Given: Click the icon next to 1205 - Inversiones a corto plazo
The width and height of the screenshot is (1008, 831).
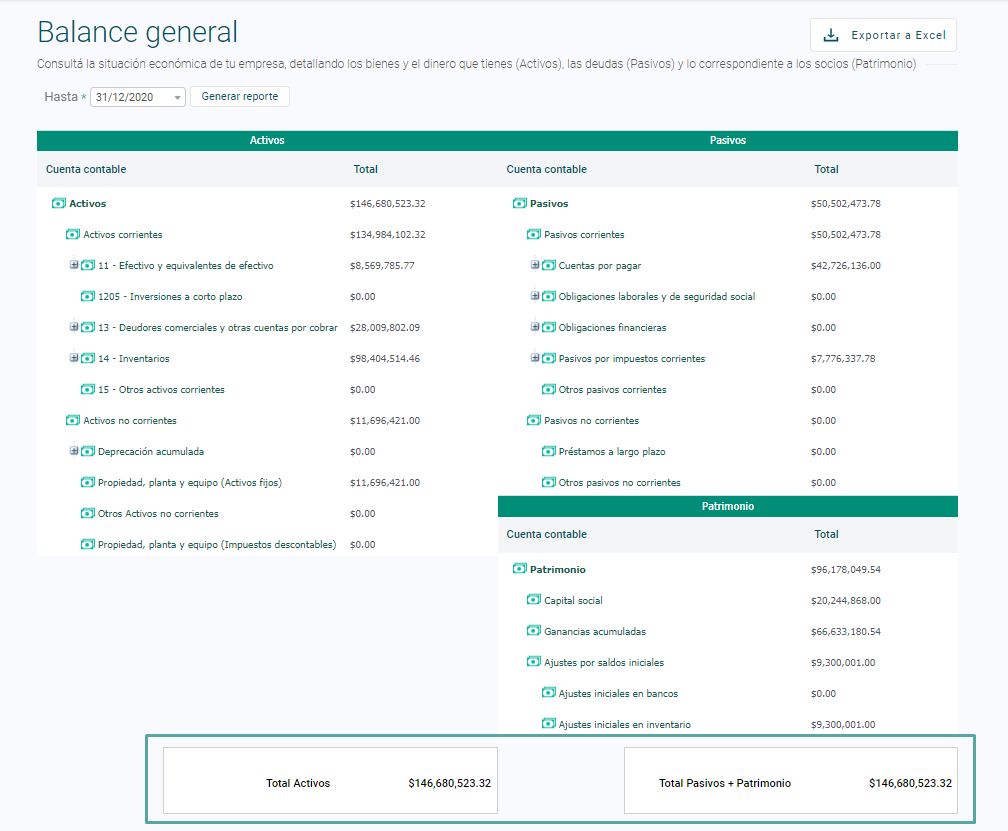Looking at the screenshot, I should click(x=87, y=296).
